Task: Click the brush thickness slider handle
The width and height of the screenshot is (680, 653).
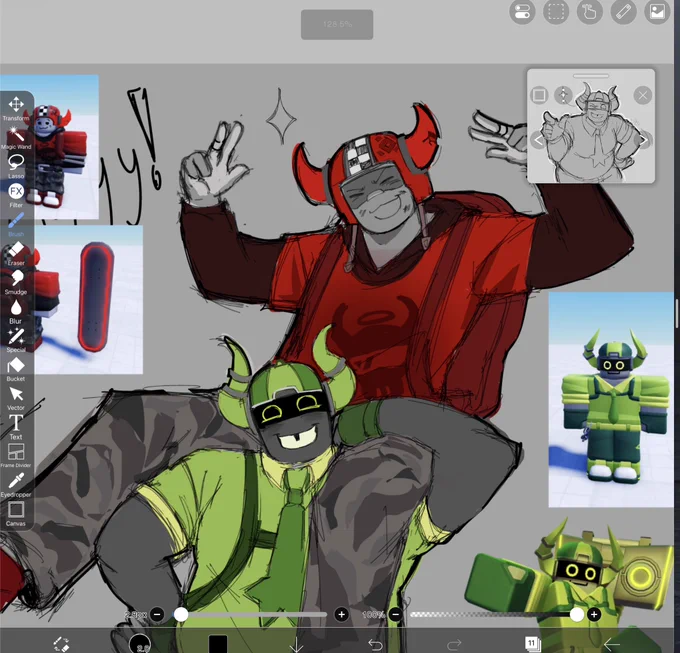Action: 181,614
